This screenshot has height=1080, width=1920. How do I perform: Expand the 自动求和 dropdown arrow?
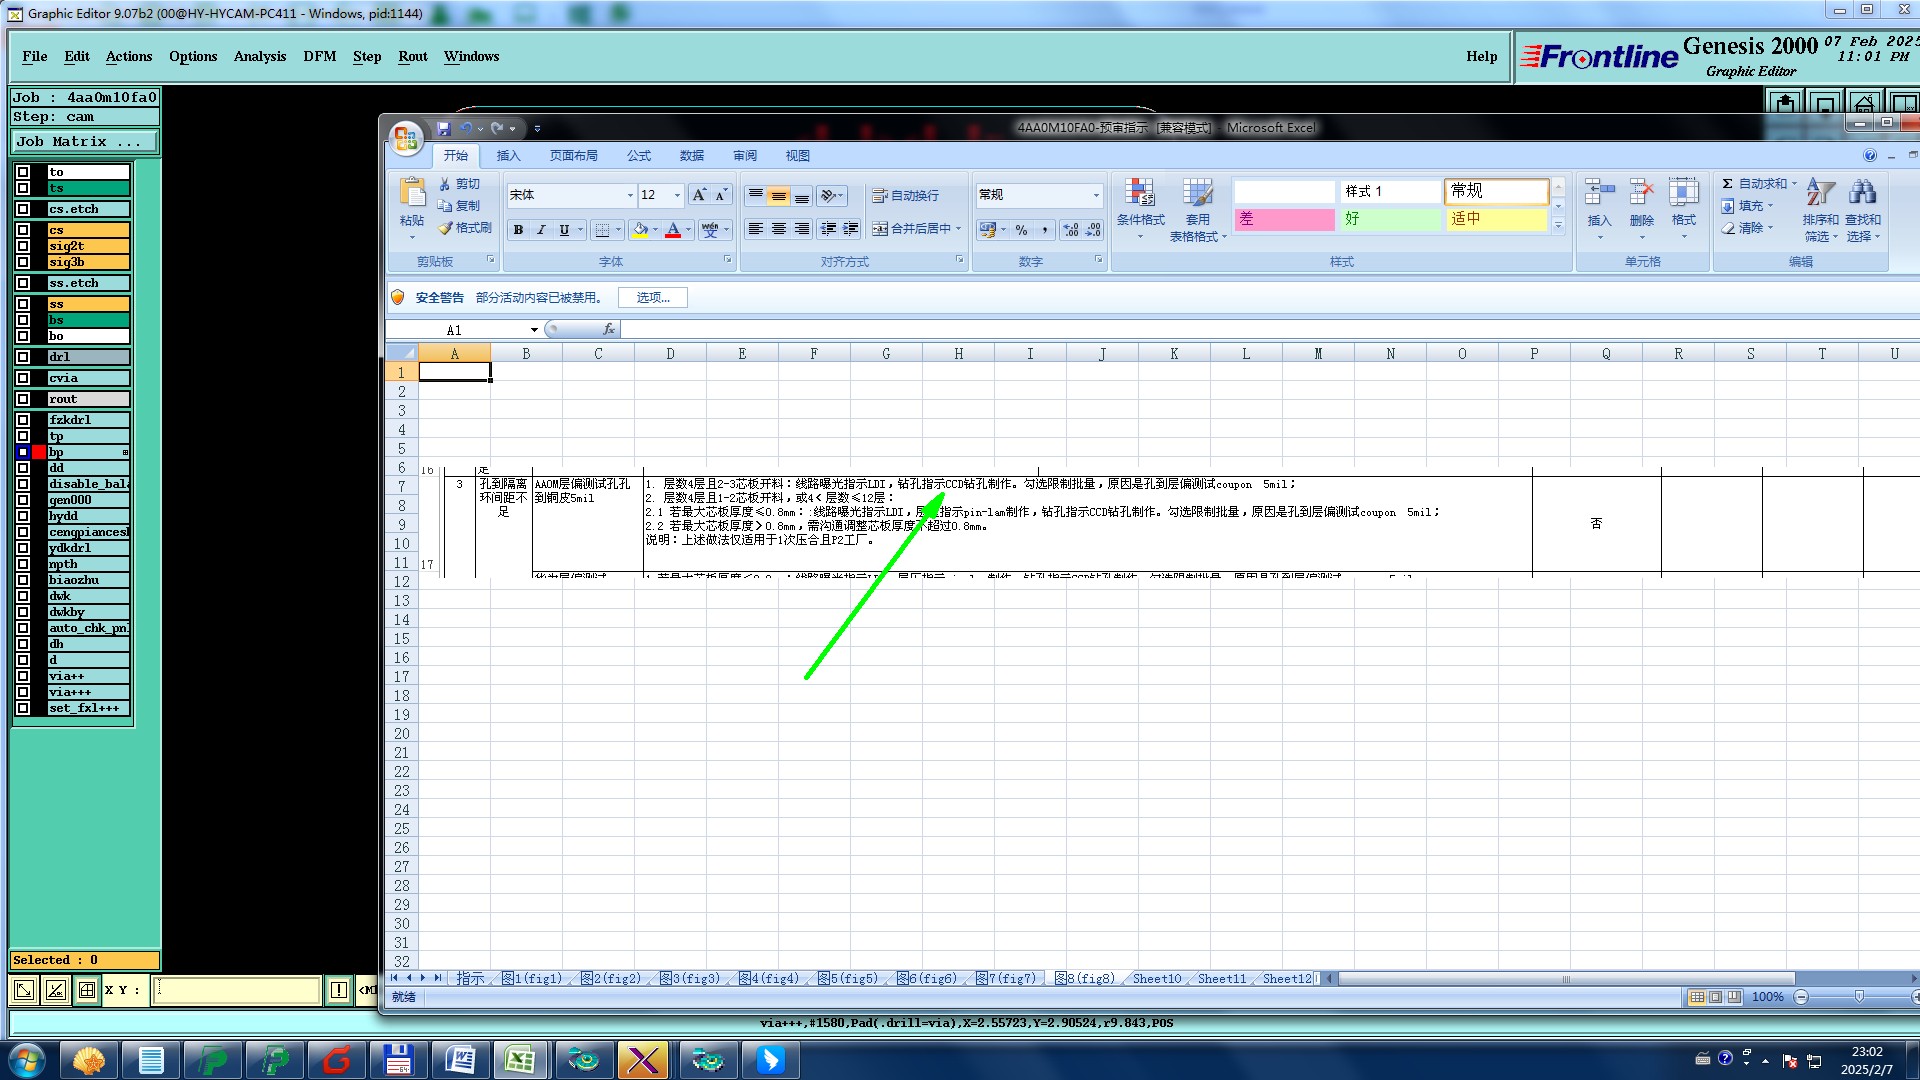(x=1794, y=184)
